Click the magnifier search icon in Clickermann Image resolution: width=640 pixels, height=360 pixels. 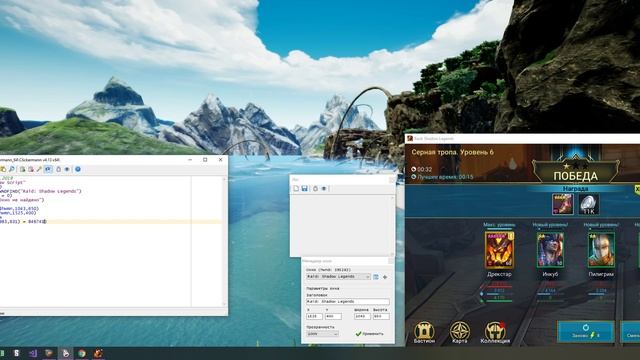11,169
